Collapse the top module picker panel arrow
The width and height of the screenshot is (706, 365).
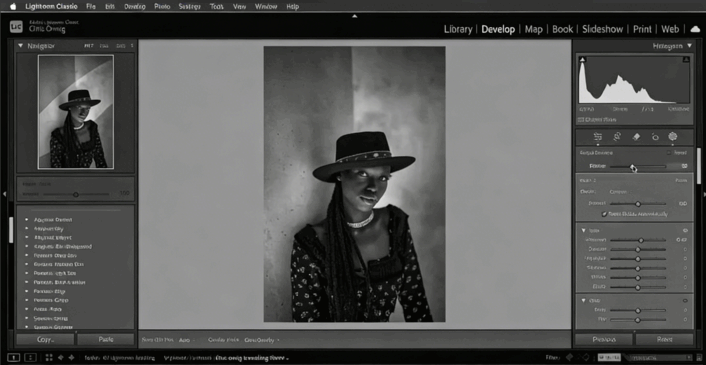point(354,16)
